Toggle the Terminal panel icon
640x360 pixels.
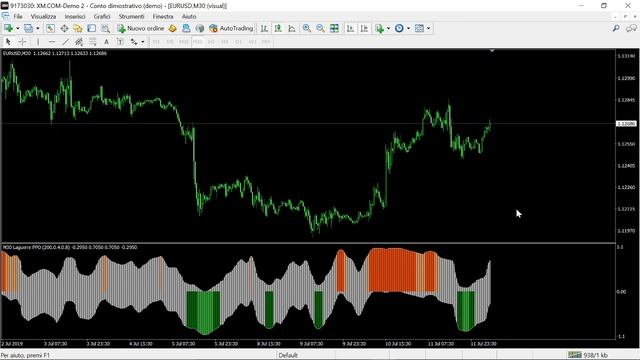(91, 28)
